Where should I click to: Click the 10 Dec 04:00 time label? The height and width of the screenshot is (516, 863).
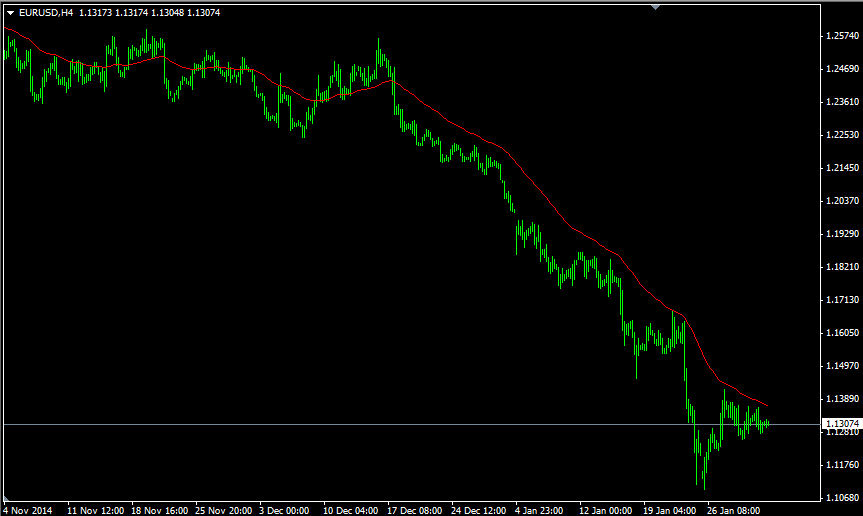click(351, 510)
